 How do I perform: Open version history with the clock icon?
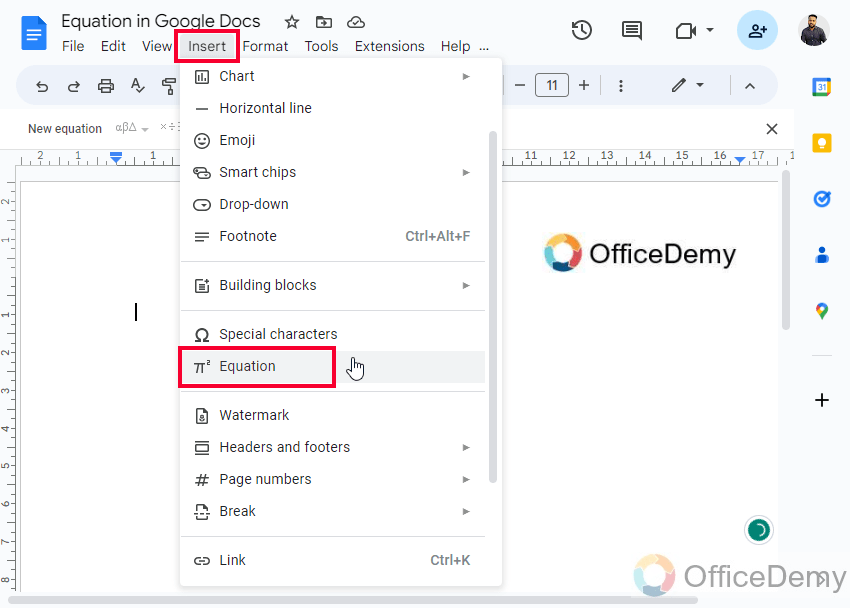tap(581, 30)
